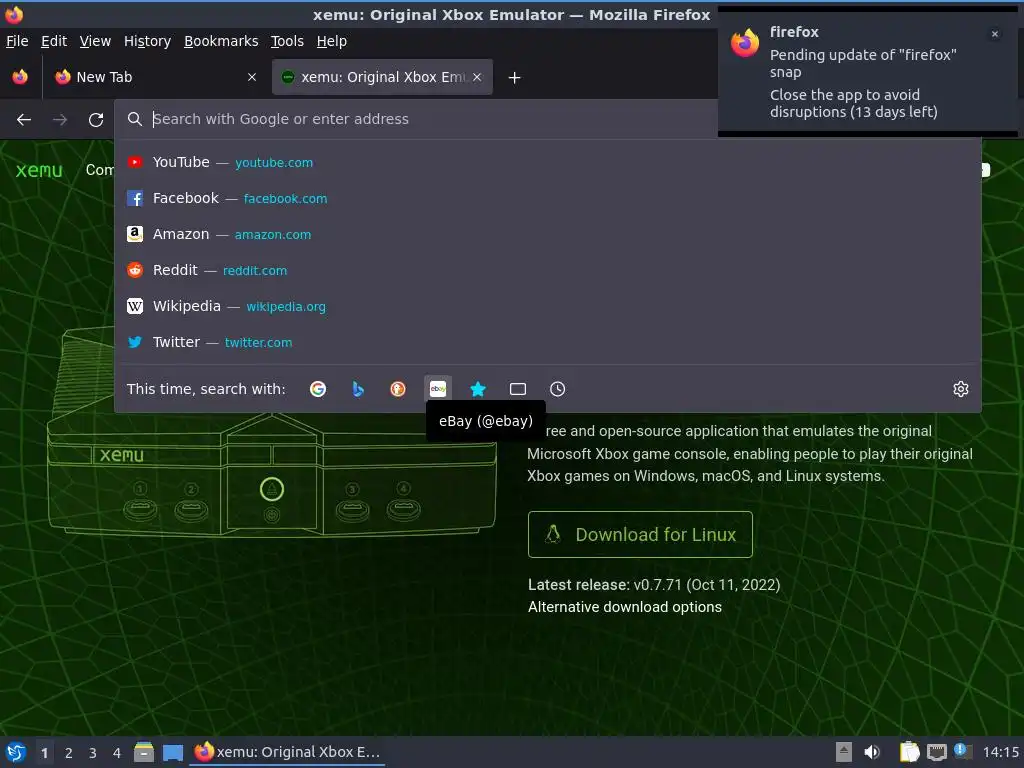This screenshot has height=768, width=1024.
Task: Open the Bookmarks menu
Action: point(221,41)
